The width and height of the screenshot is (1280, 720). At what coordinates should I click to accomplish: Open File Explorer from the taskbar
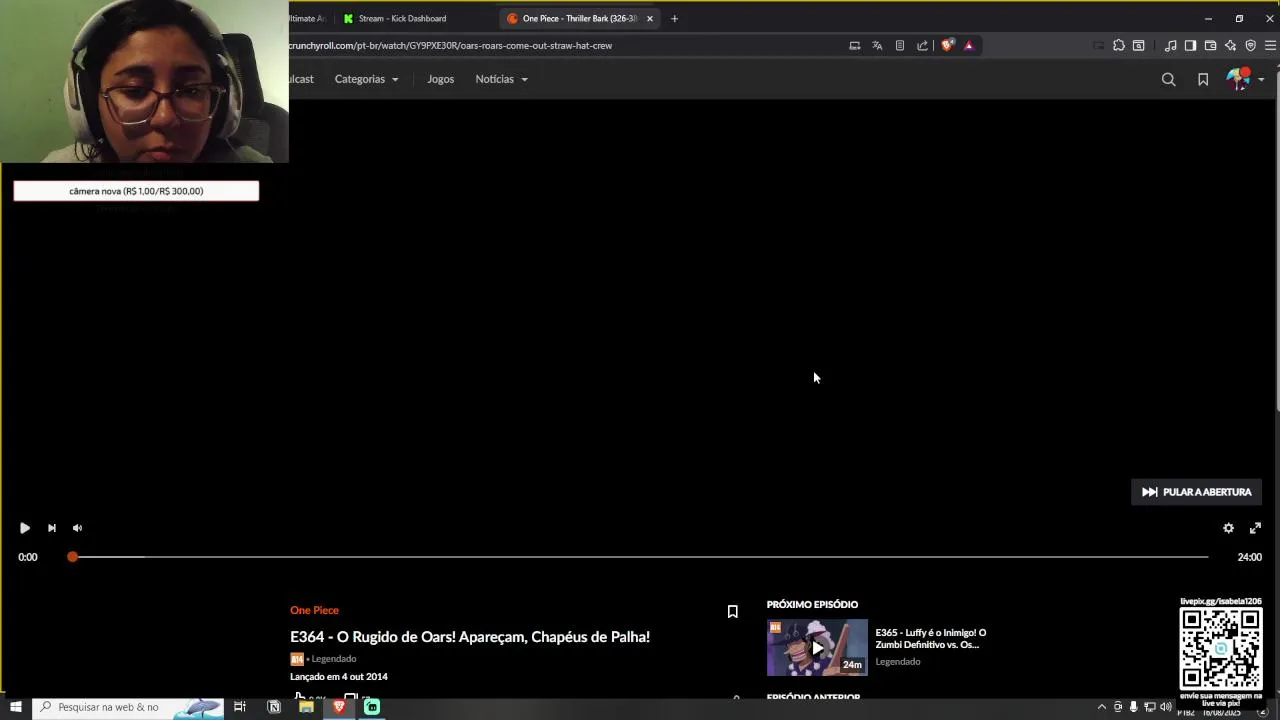(306, 707)
